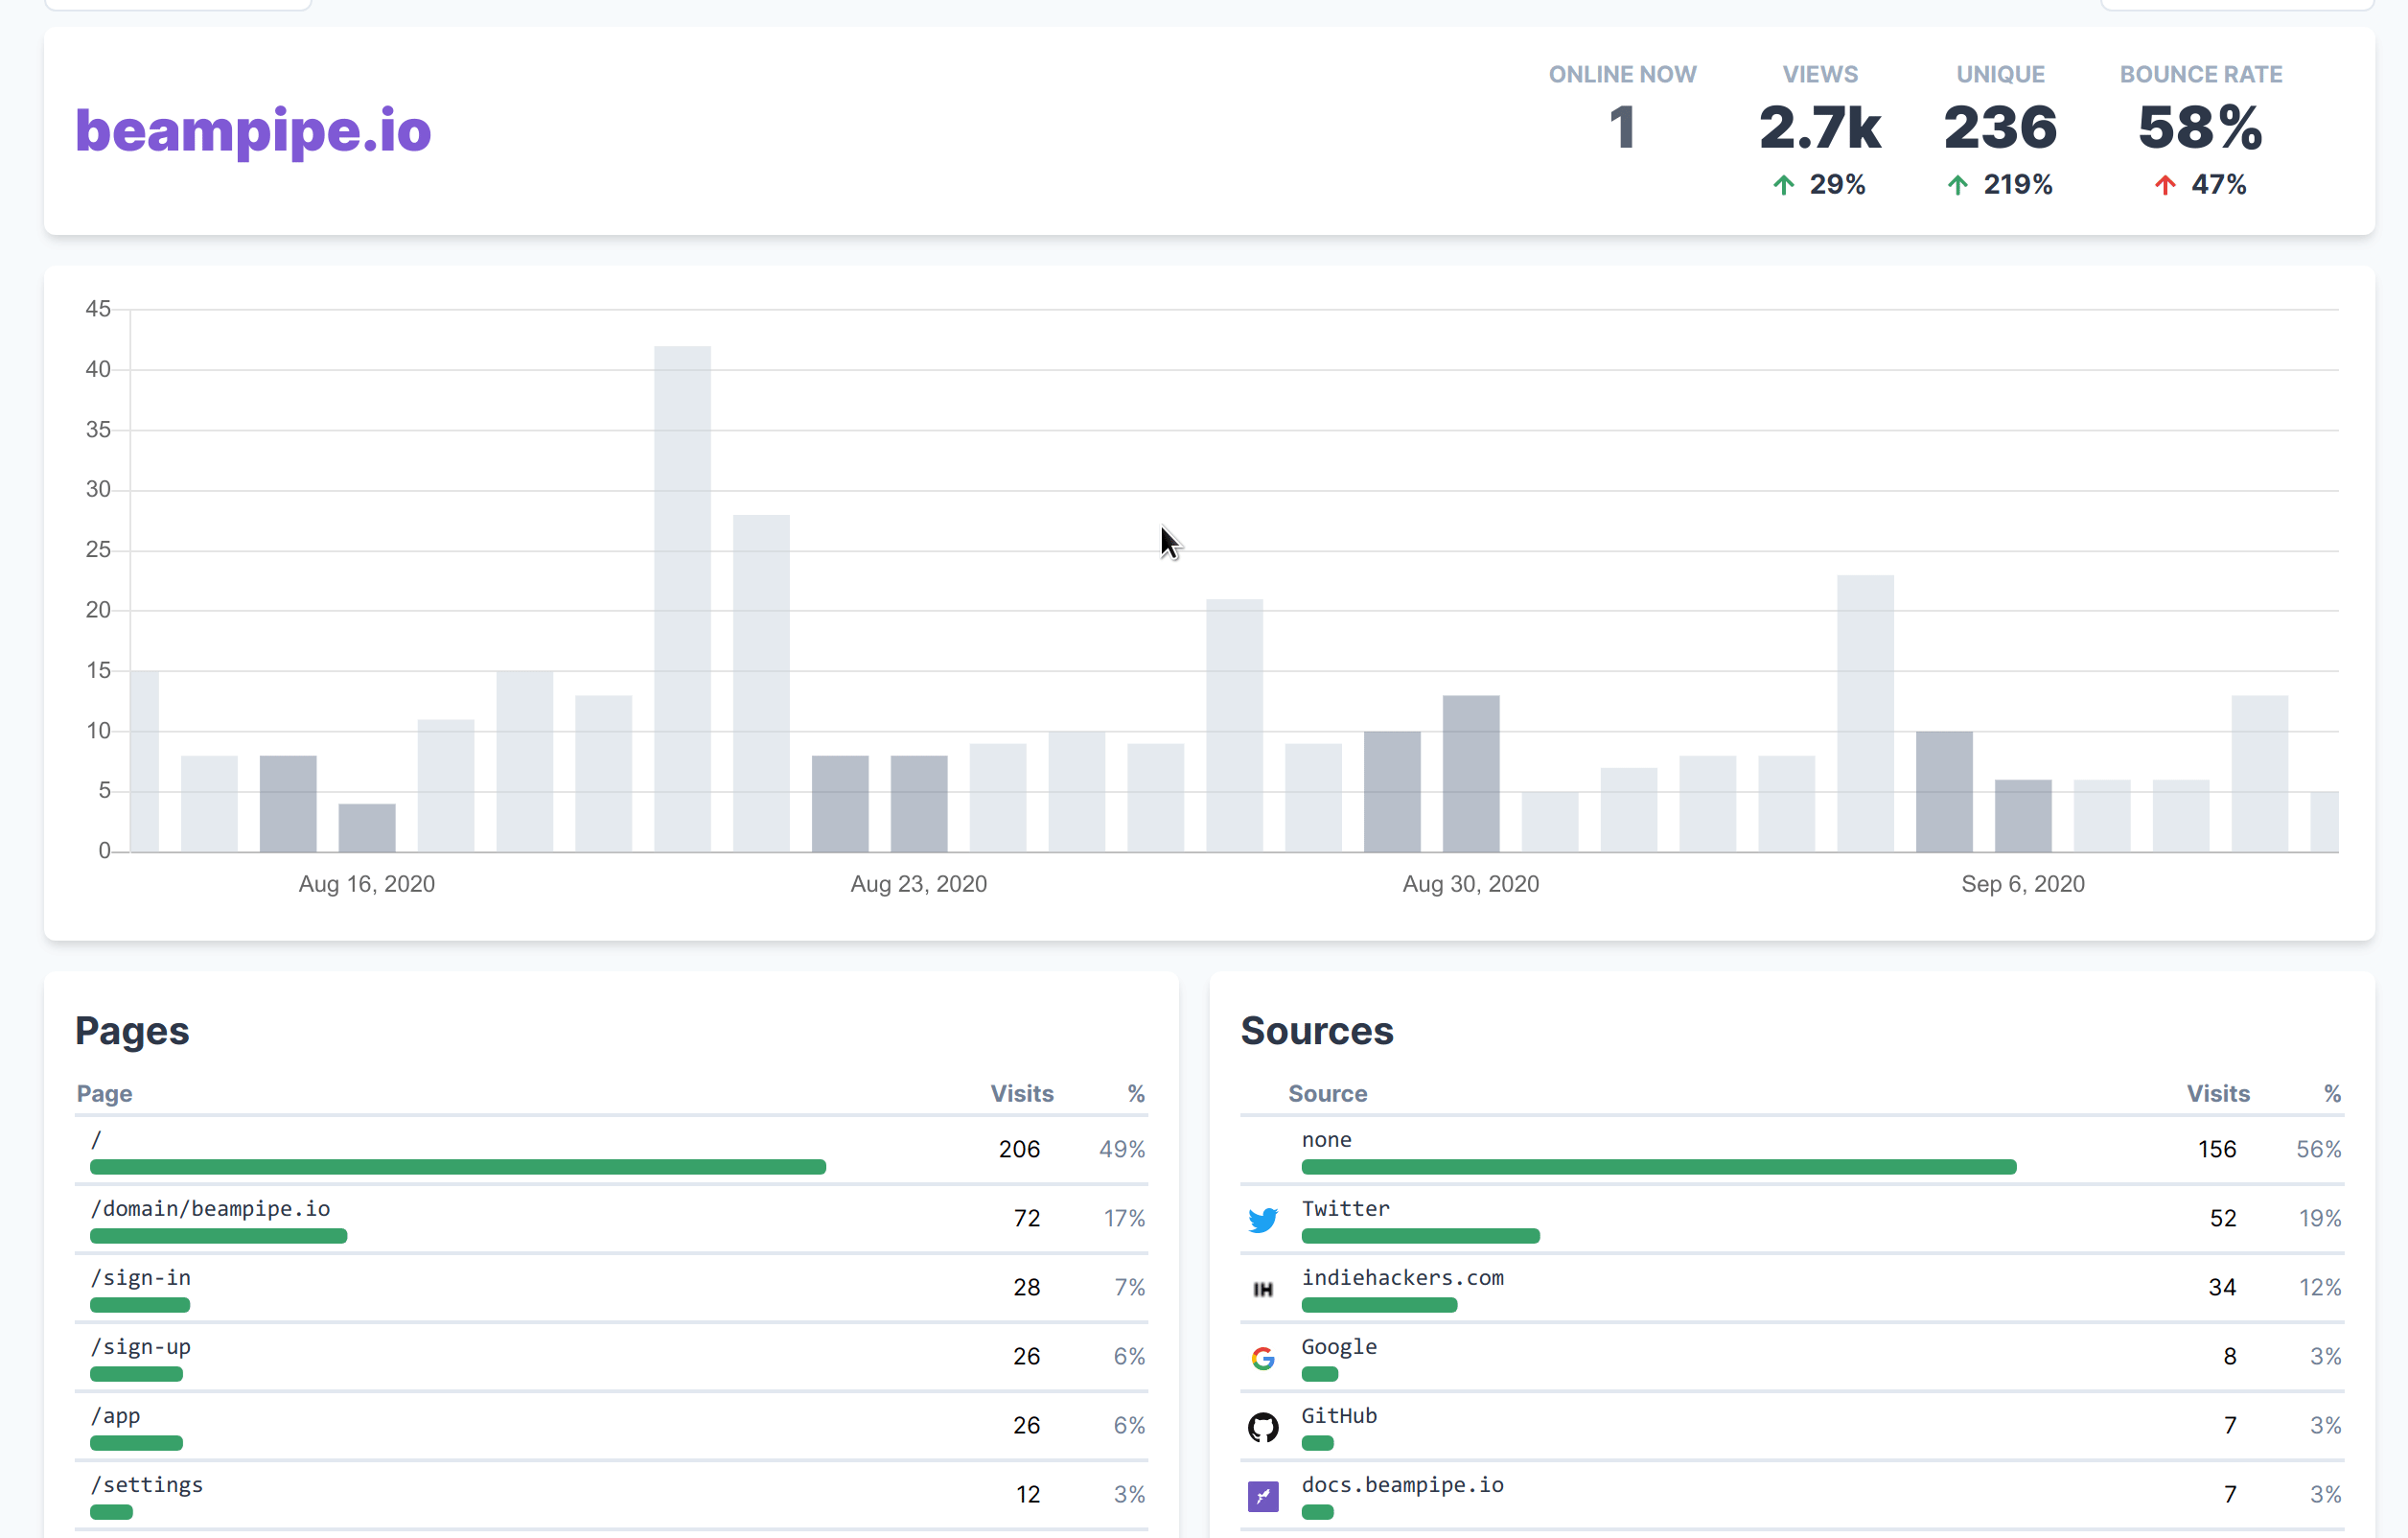Screen dimensions: 2408x1538
Task: Click the indiehackers.com IH icon
Action: point(1263,1289)
